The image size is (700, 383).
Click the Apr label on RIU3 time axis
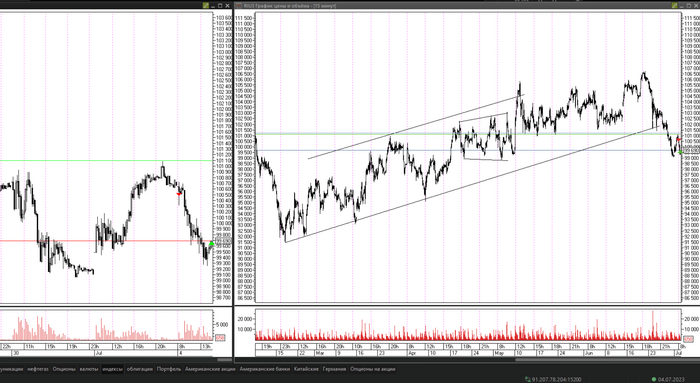412,353
